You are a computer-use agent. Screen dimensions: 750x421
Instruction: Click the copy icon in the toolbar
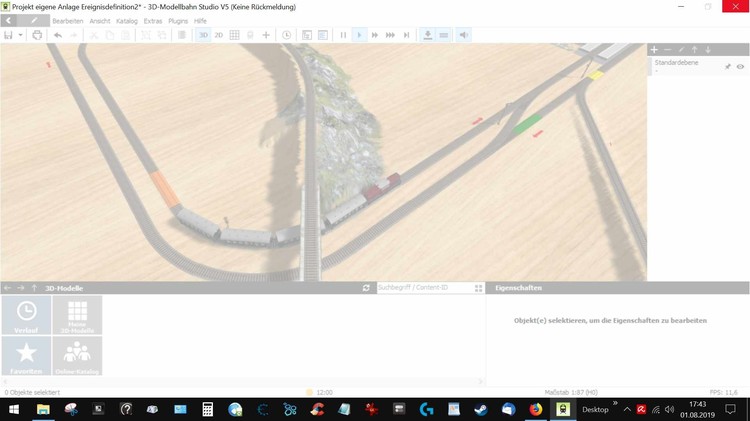(x=110, y=35)
